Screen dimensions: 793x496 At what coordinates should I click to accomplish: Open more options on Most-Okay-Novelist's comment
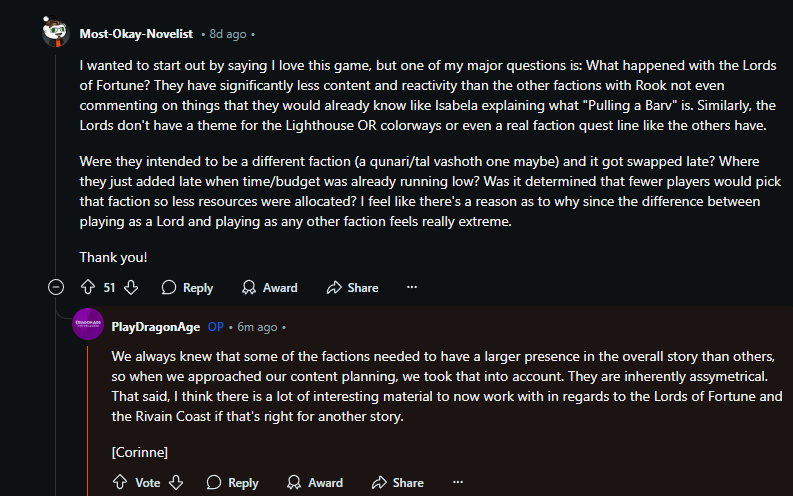tap(412, 288)
